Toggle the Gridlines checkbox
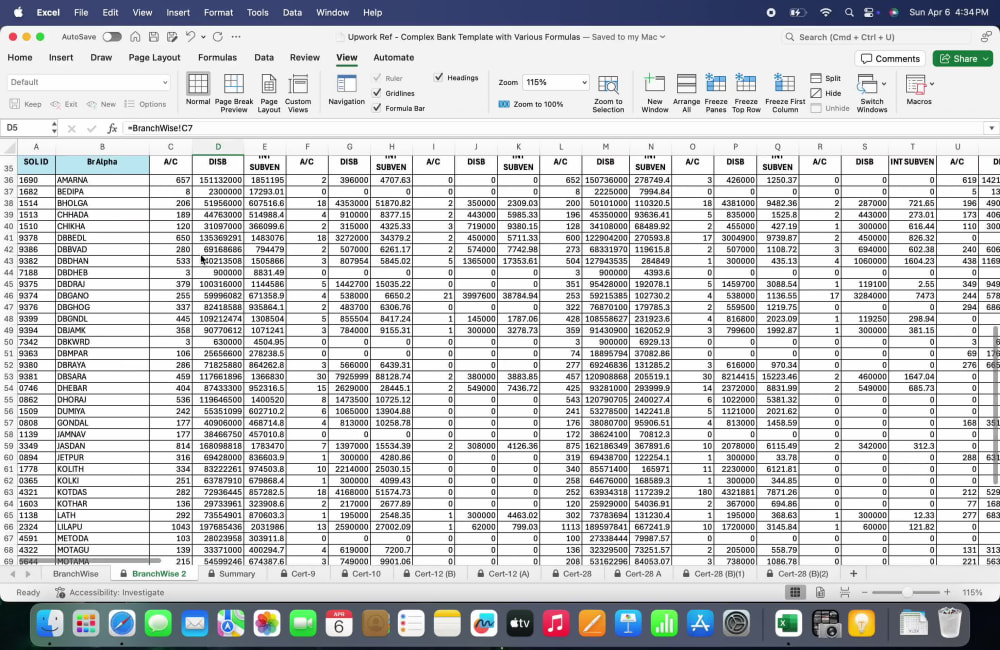The width and height of the screenshot is (1000, 650). 377,93
